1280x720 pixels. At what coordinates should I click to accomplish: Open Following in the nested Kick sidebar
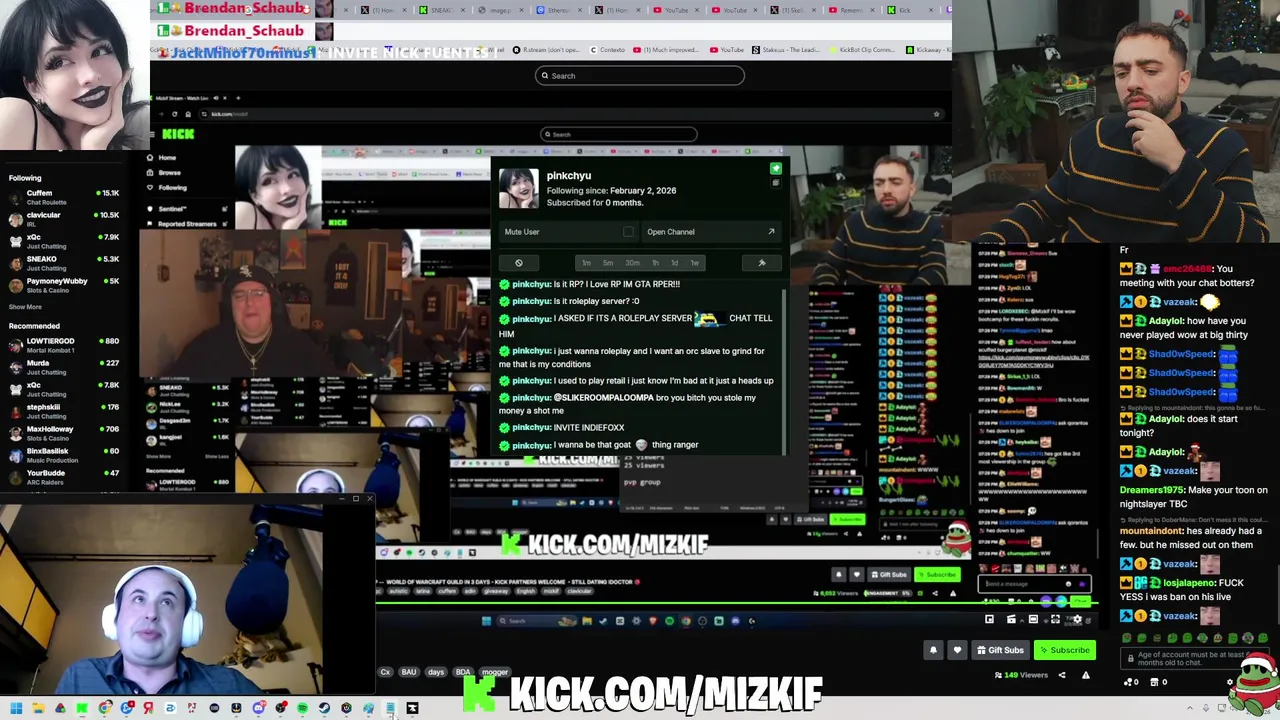[x=166, y=187]
